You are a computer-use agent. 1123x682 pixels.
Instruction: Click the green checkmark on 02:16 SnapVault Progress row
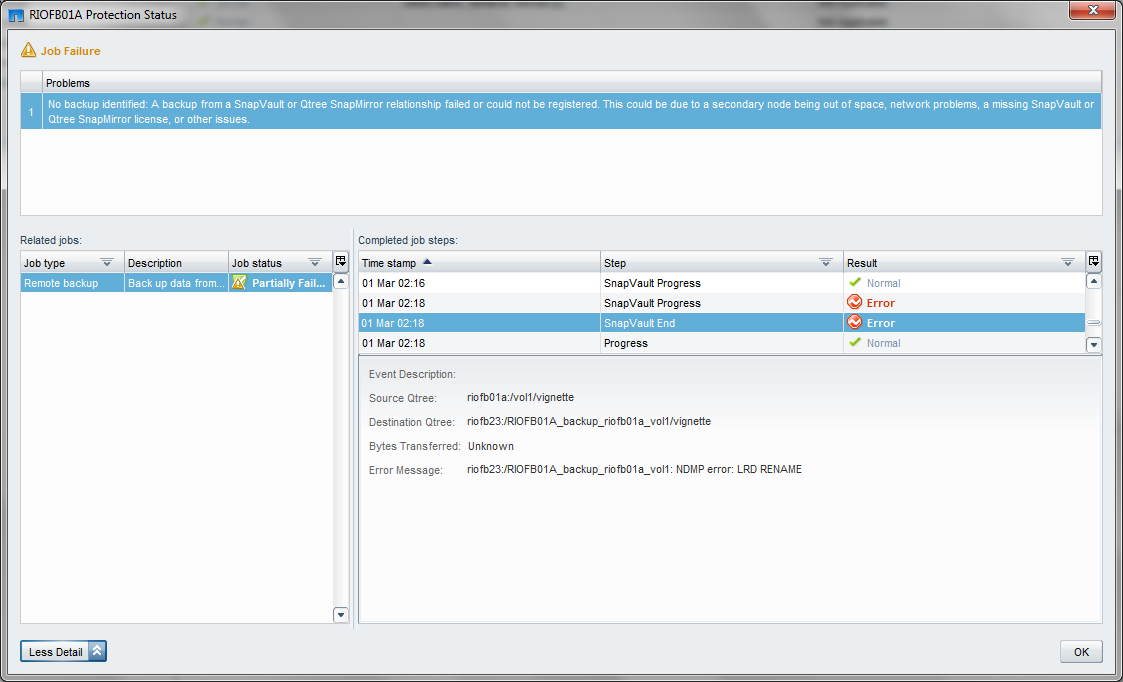point(854,282)
